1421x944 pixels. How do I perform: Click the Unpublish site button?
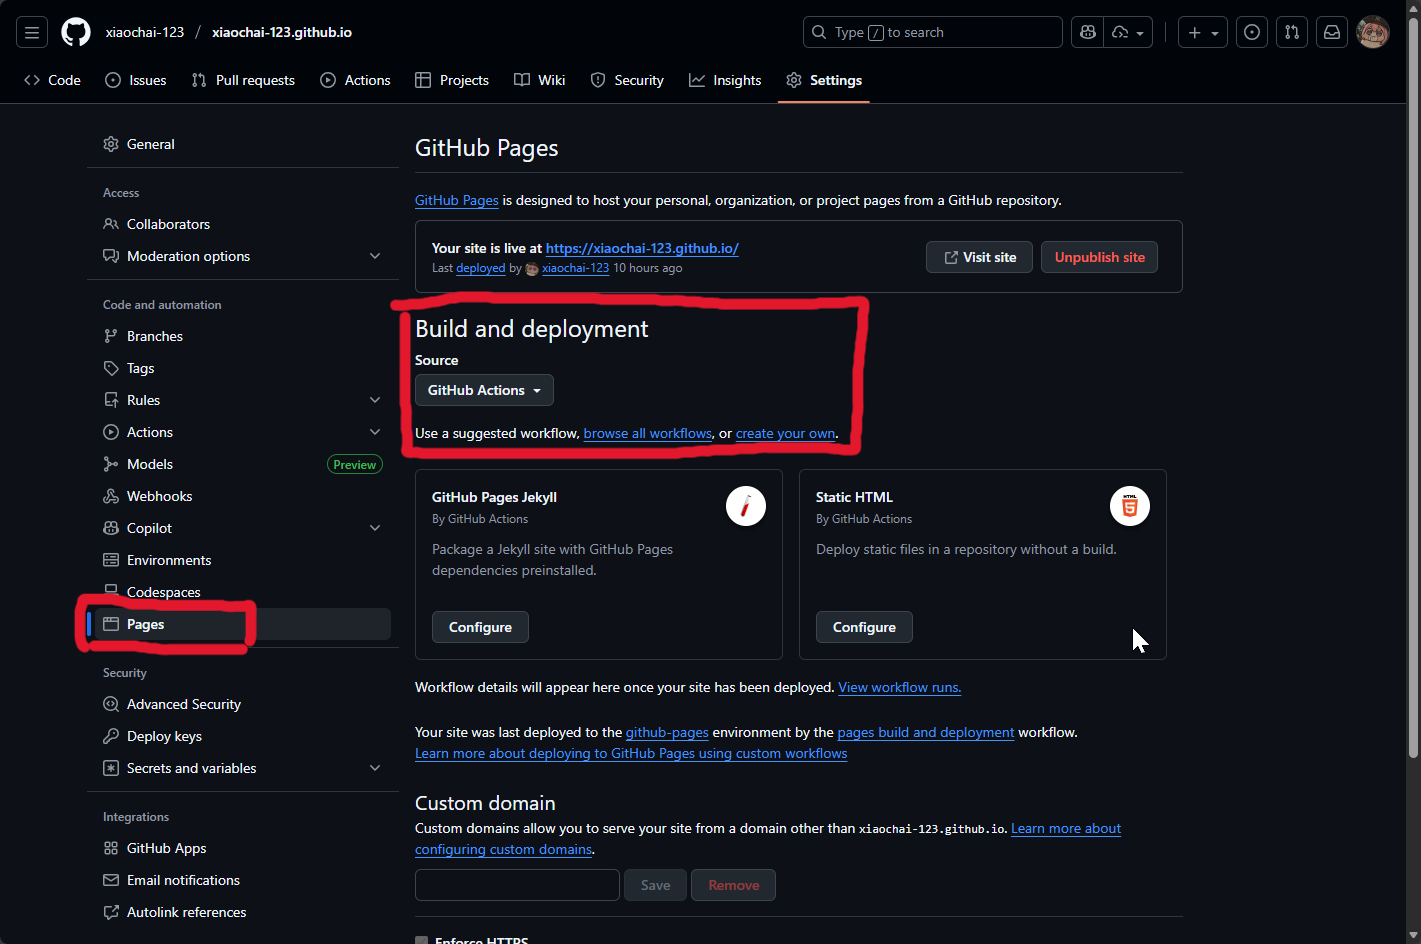click(x=1099, y=257)
